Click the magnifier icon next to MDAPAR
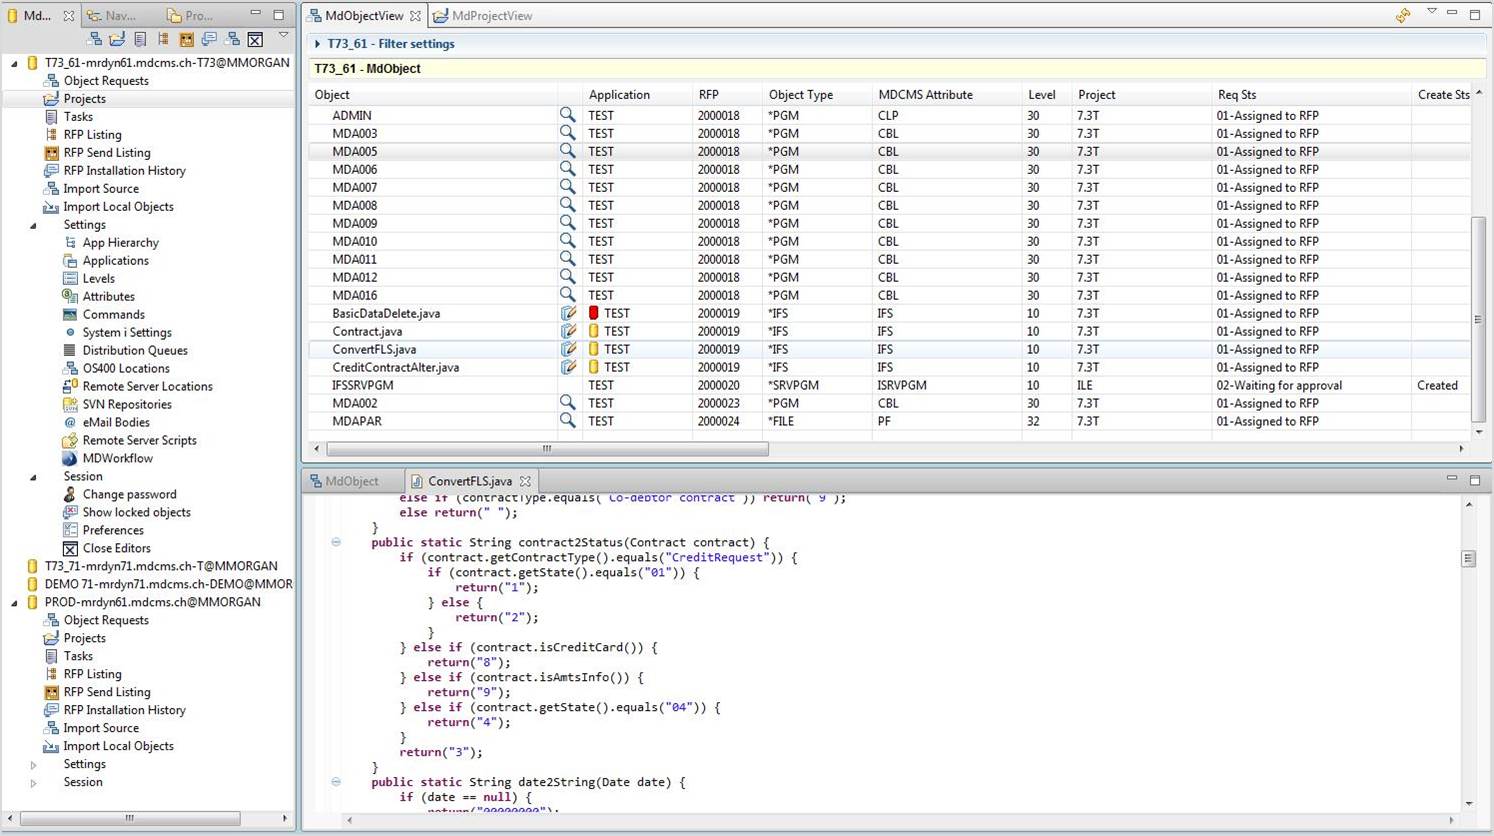Viewport: 1494px width, 836px height. click(567, 421)
